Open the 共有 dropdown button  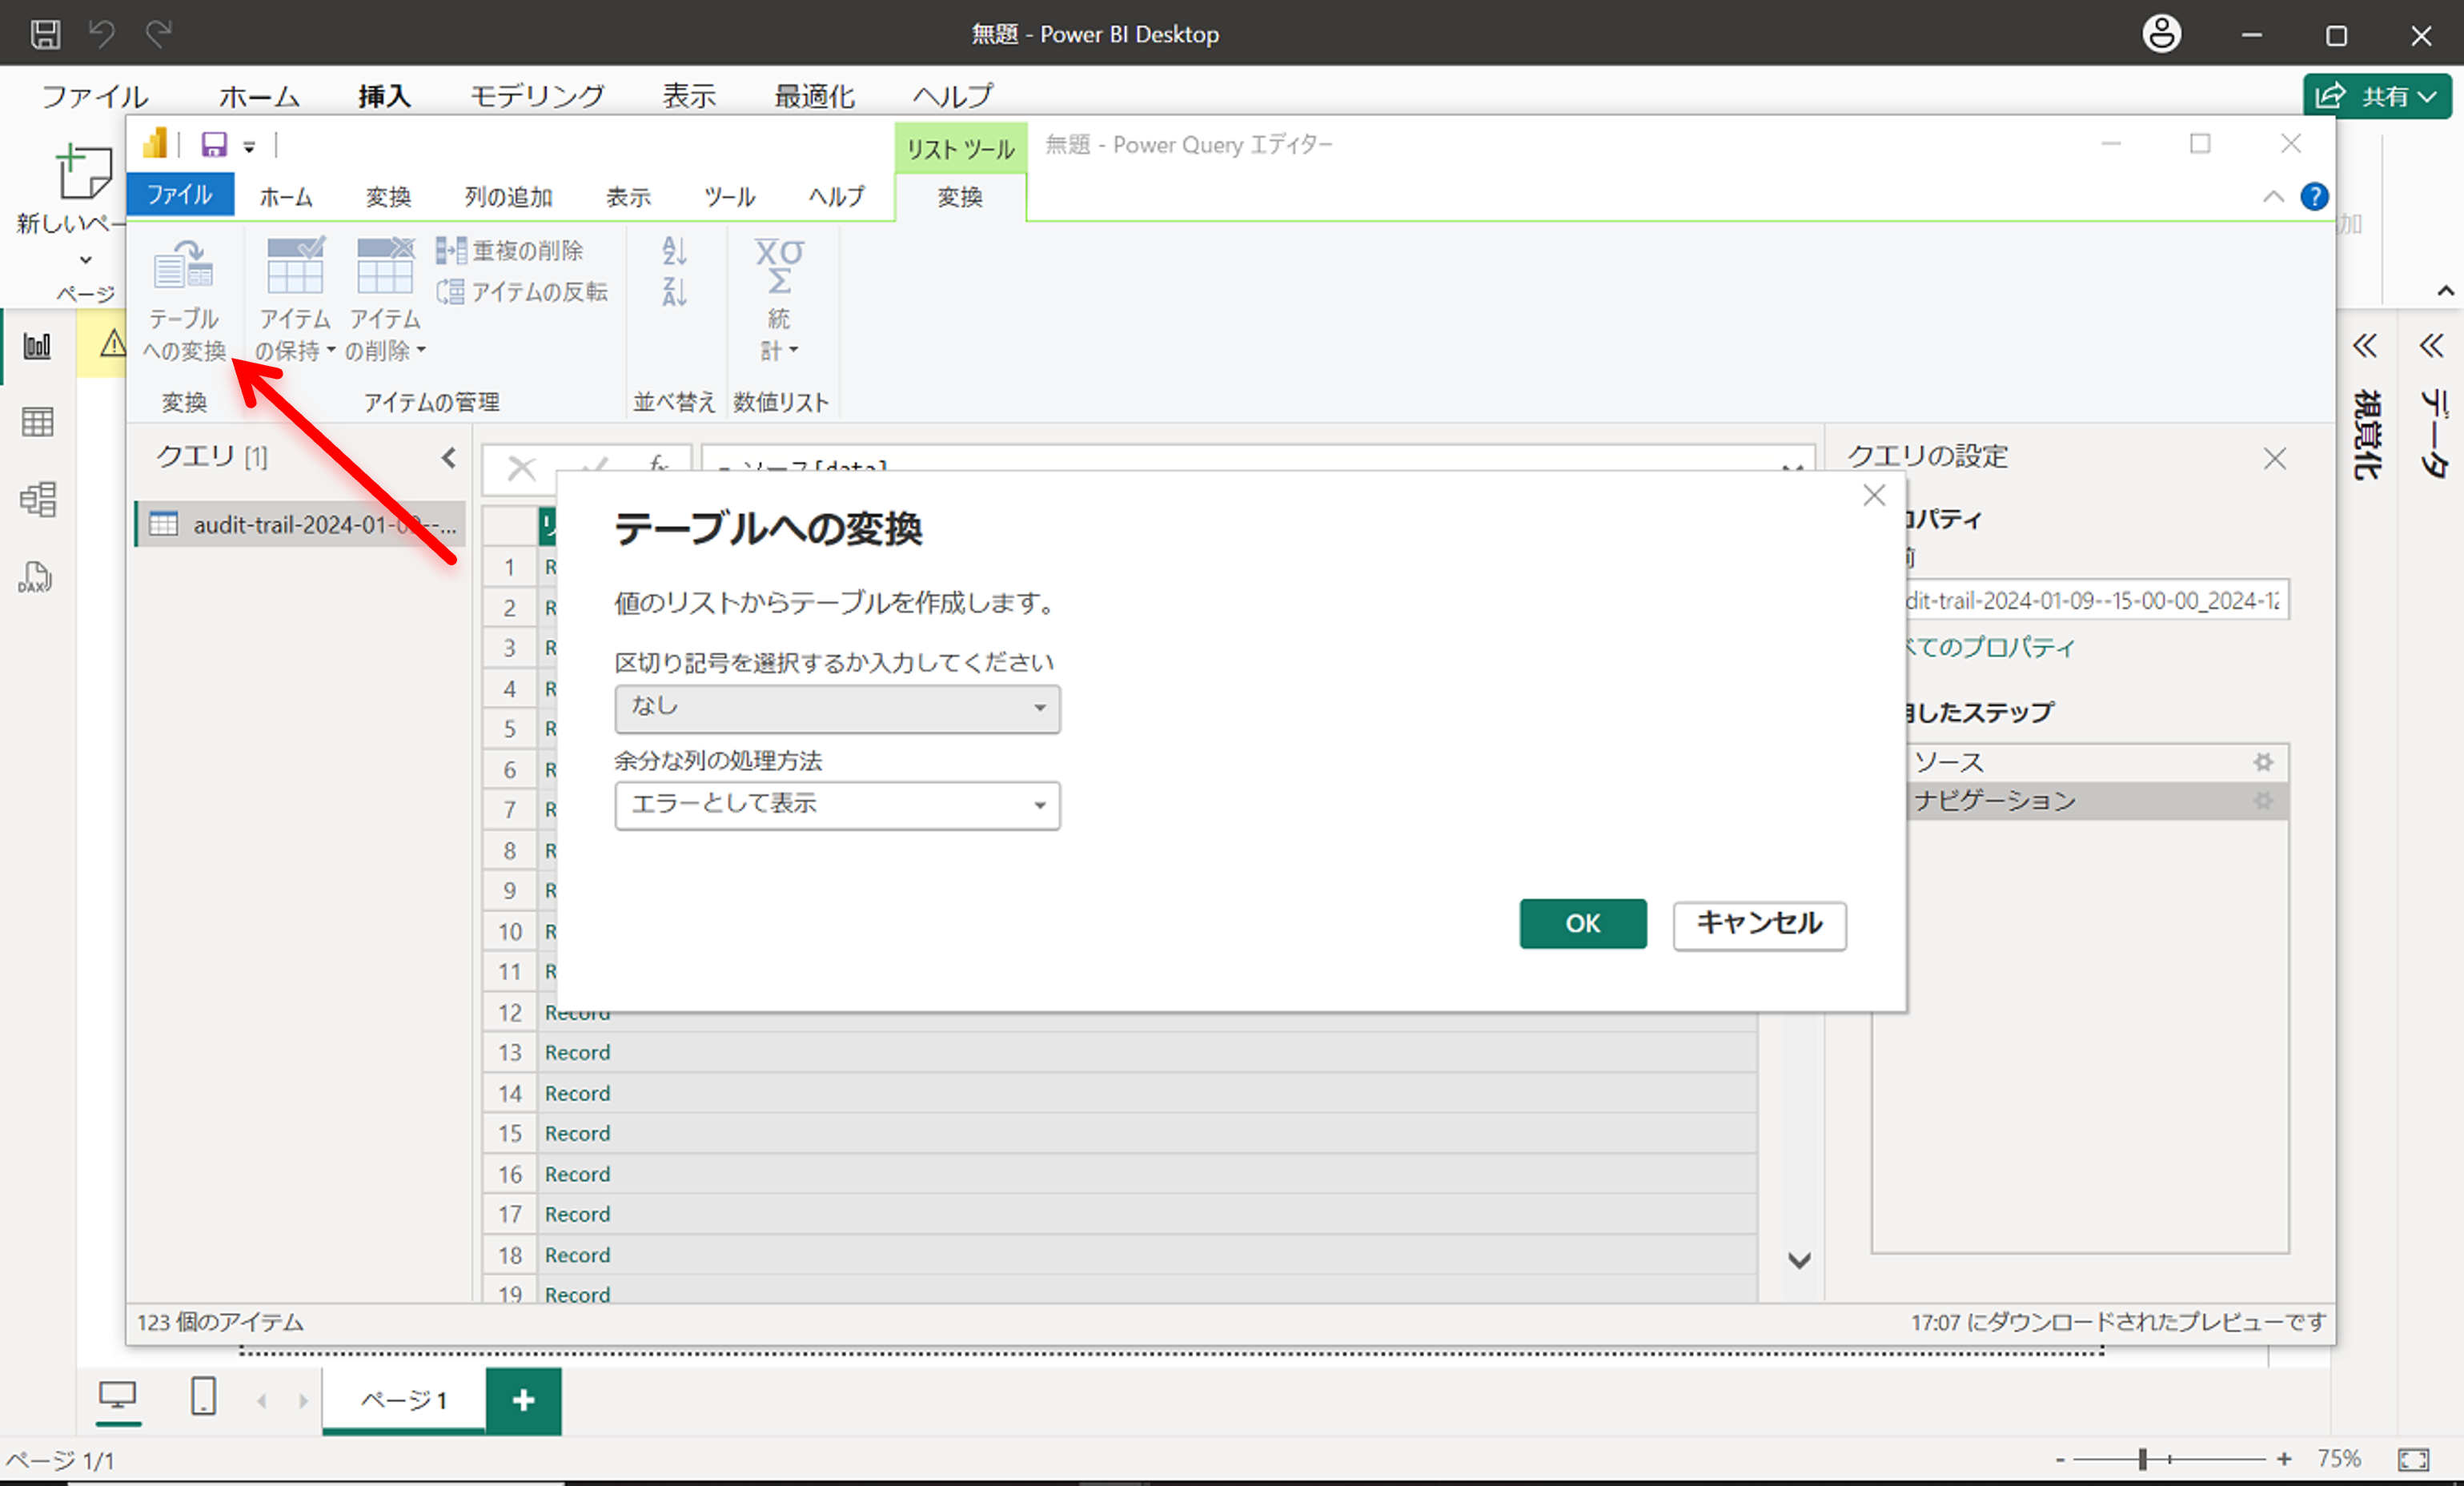pos(2377,96)
